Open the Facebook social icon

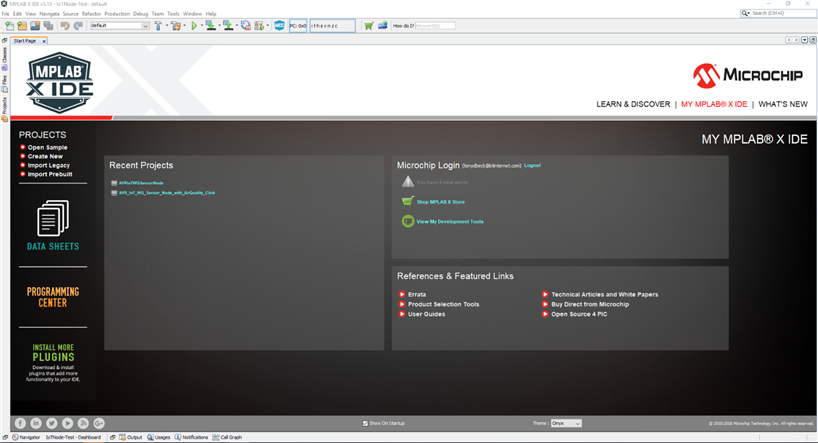coord(20,423)
